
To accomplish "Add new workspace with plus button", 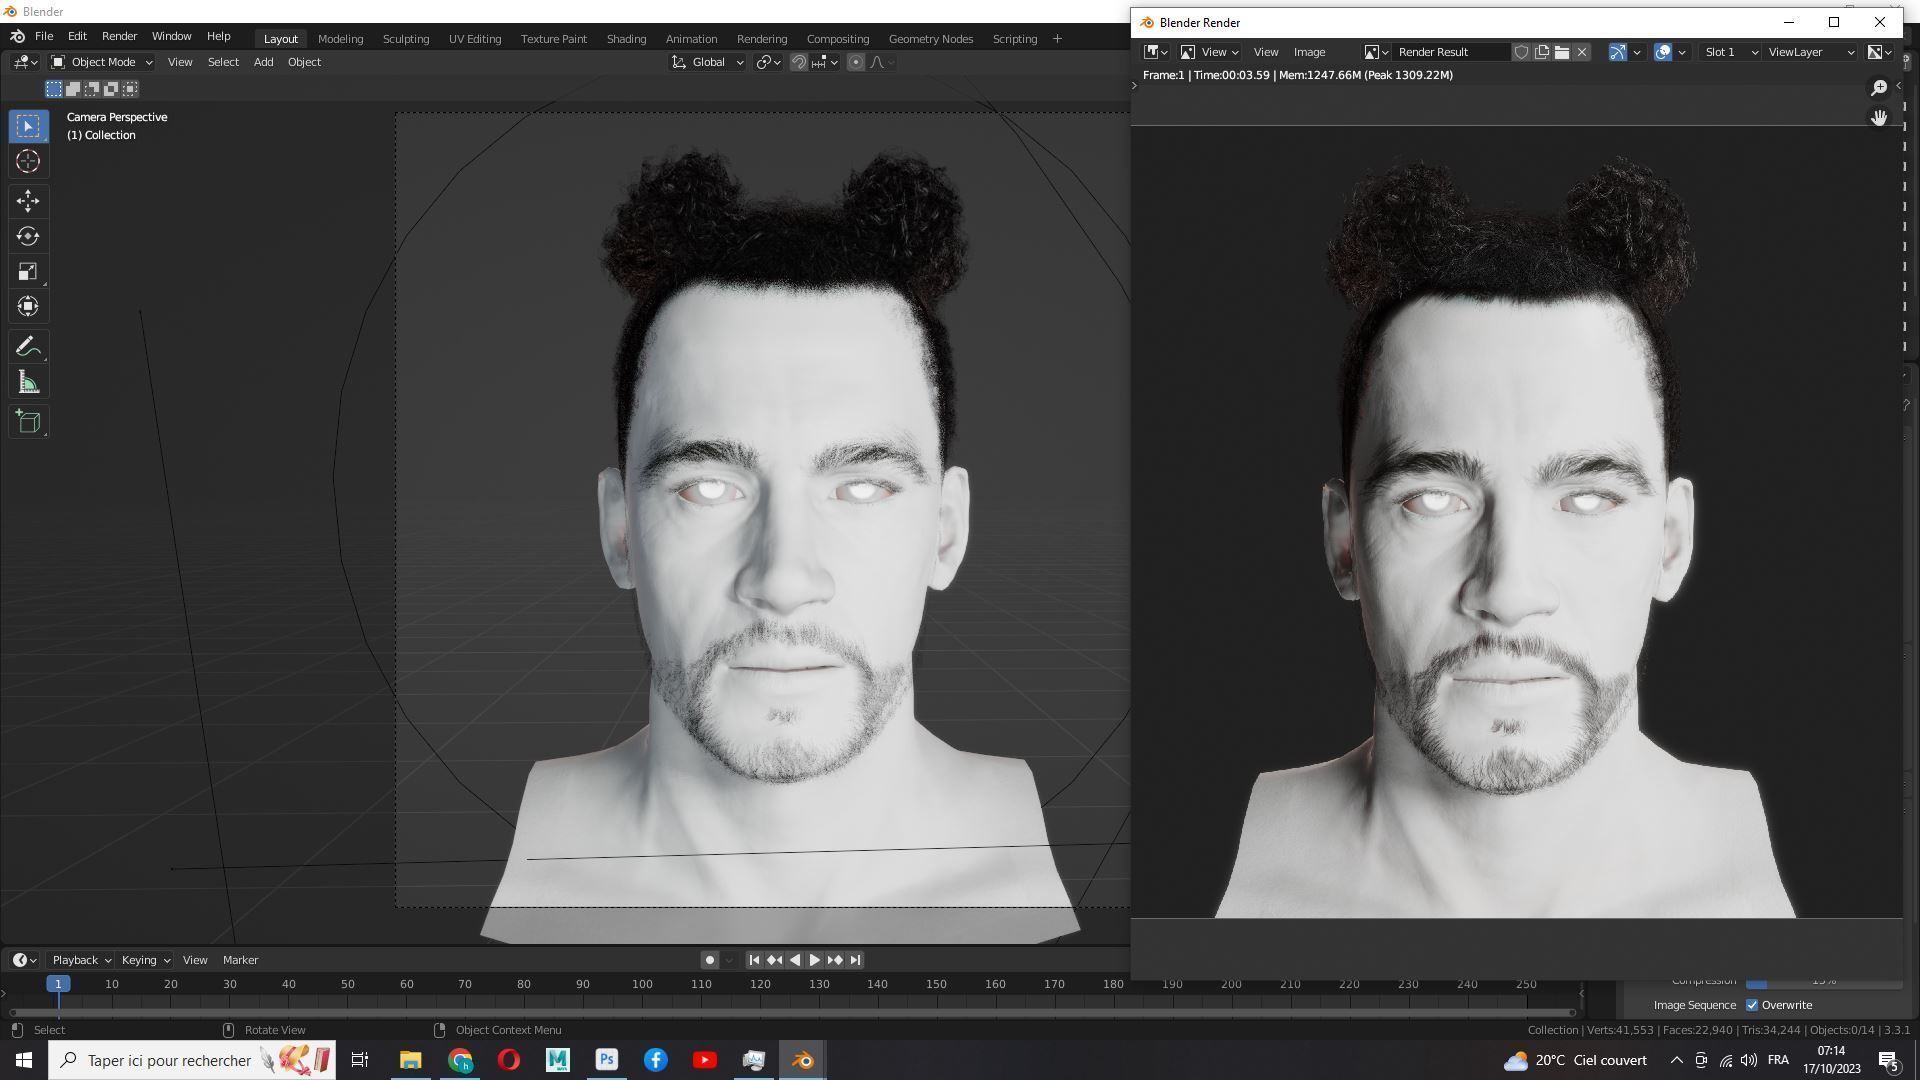I will [1057, 39].
